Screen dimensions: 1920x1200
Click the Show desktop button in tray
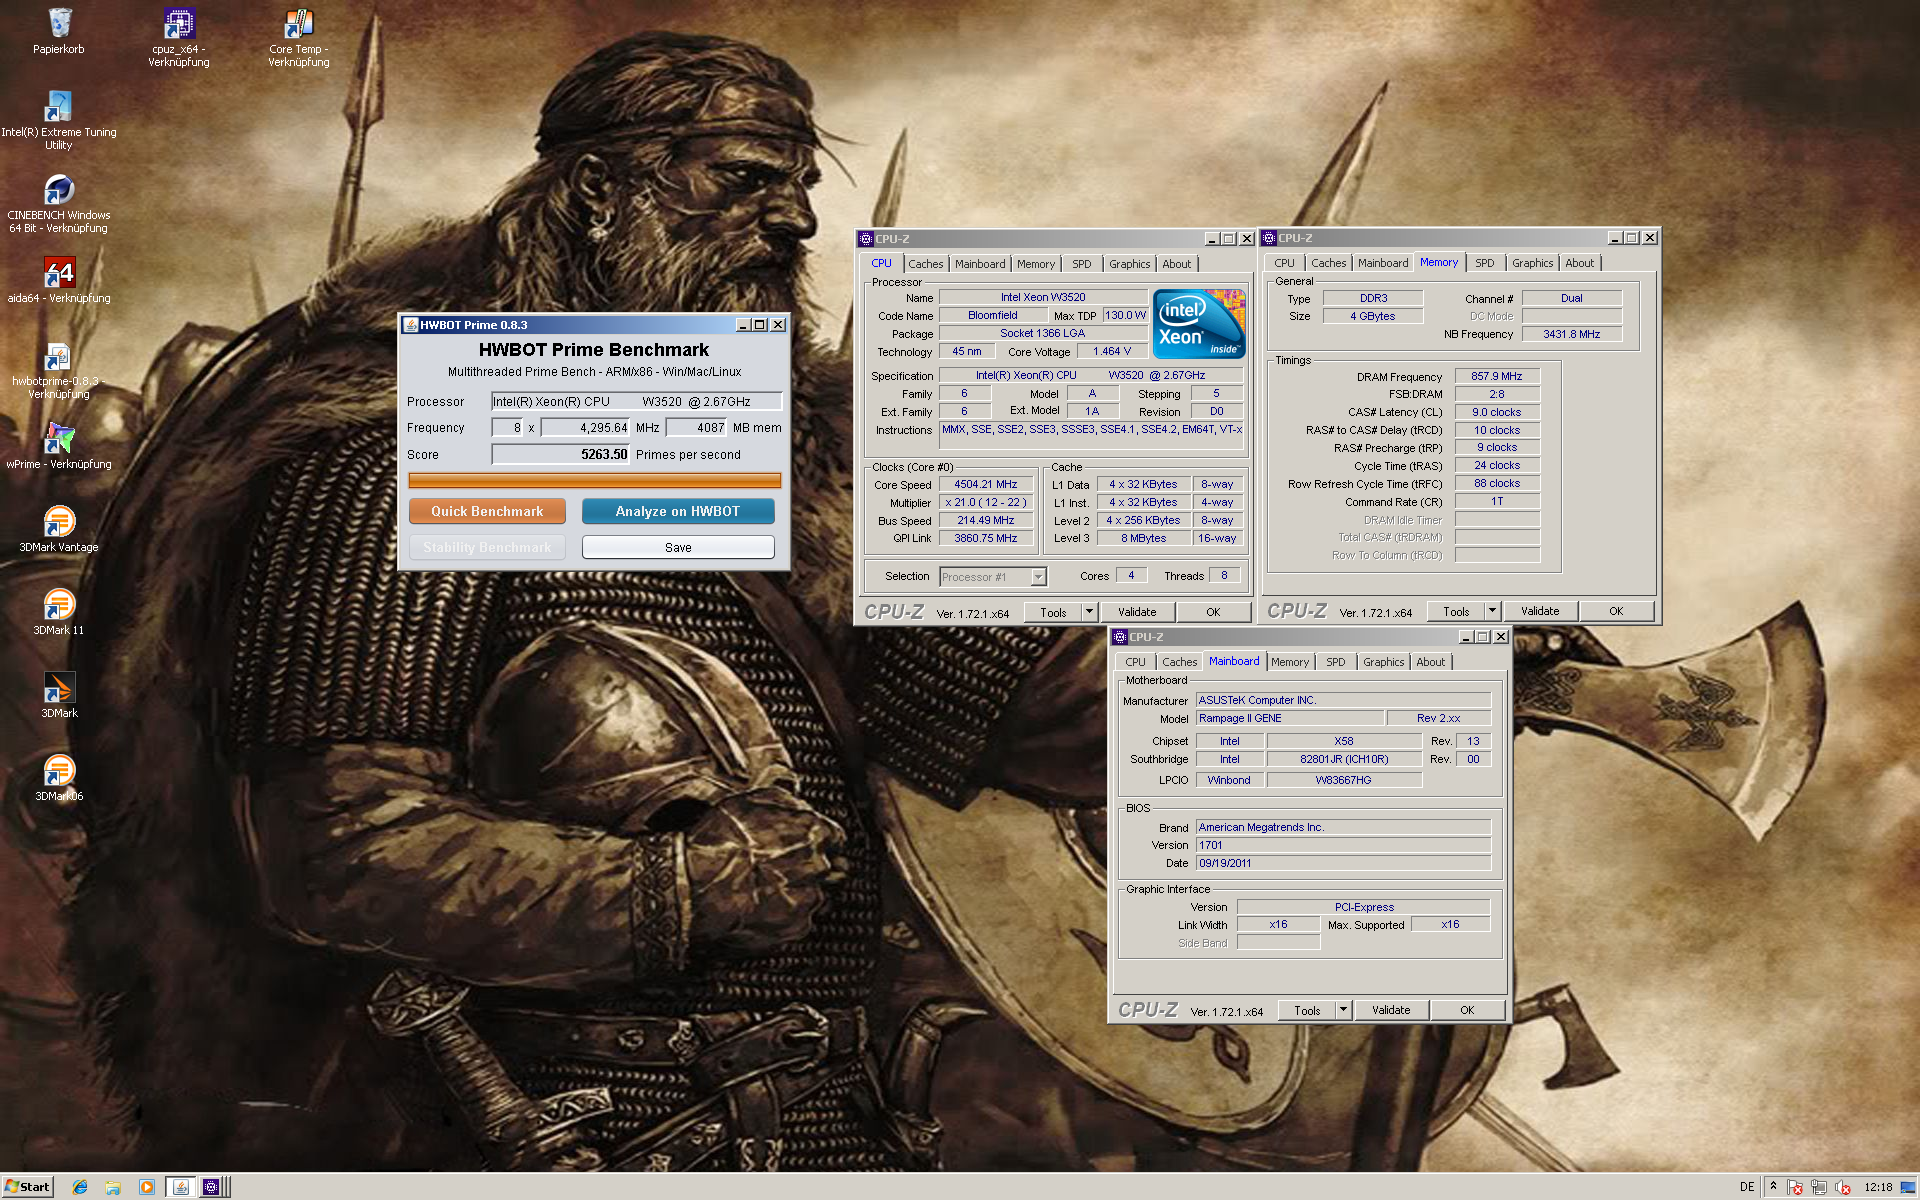coord(1908,1187)
